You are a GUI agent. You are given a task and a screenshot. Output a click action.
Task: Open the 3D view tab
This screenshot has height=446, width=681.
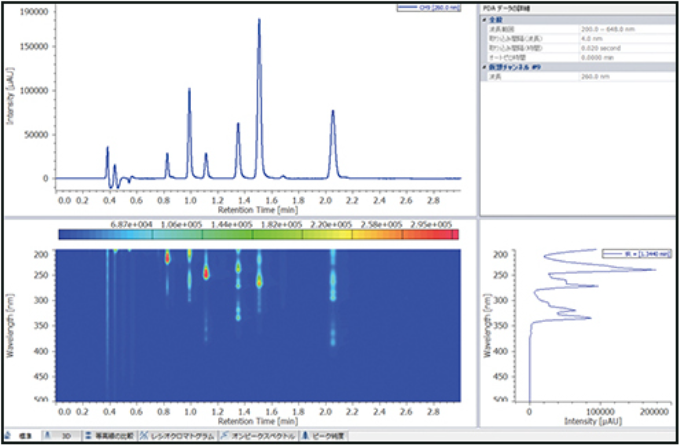63,438
